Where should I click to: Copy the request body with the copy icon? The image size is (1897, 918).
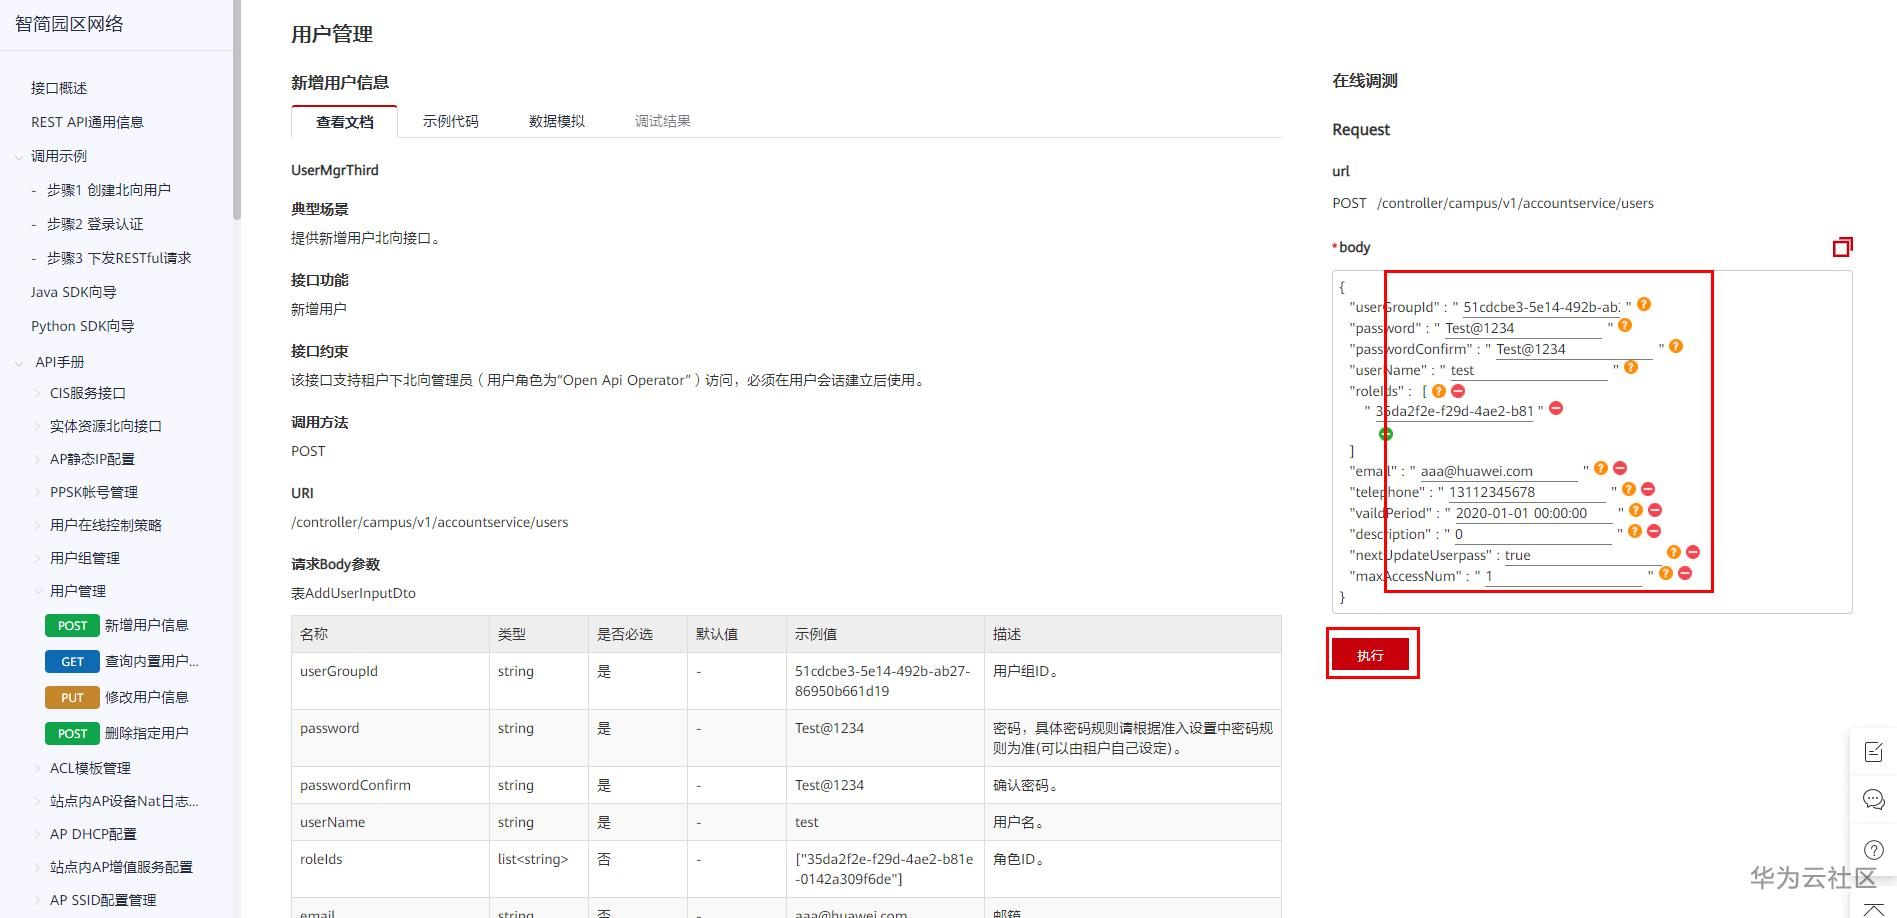coord(1842,246)
